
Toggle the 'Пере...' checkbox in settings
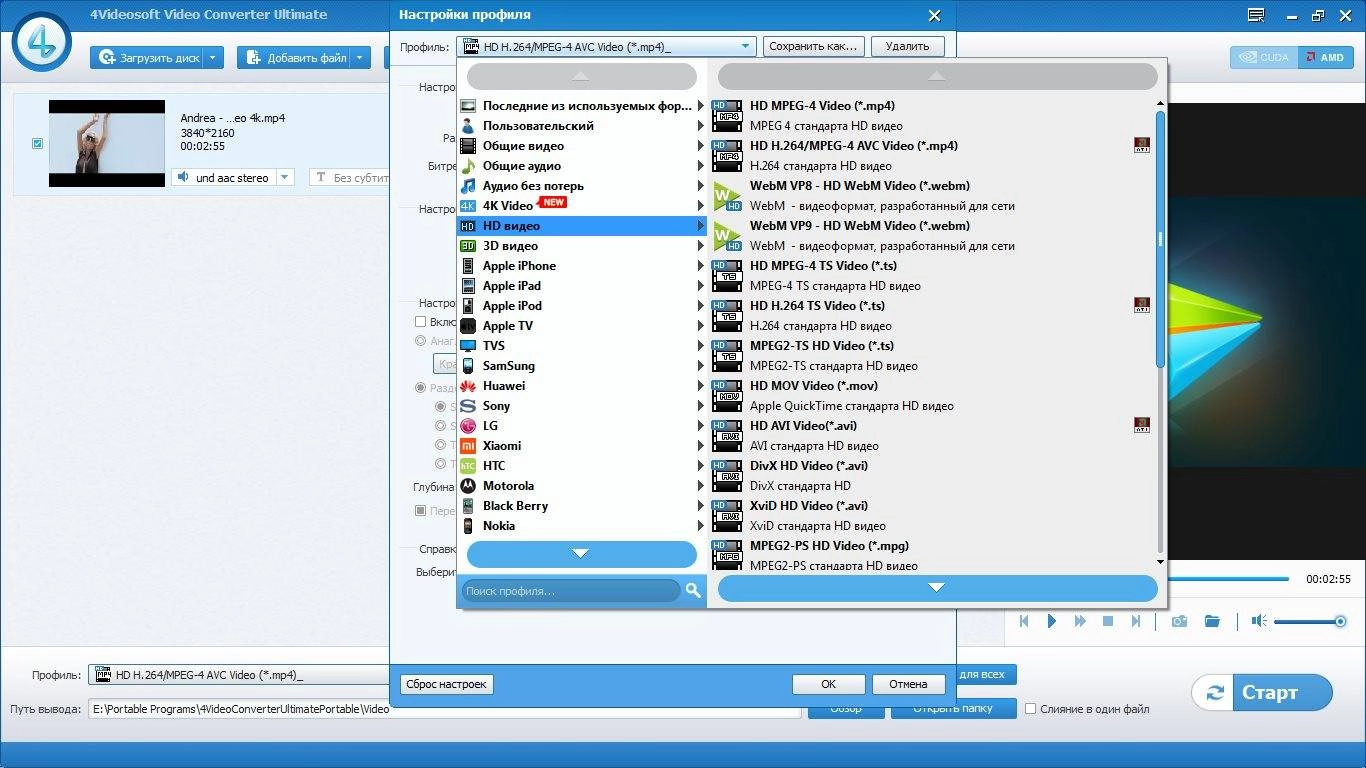point(421,511)
